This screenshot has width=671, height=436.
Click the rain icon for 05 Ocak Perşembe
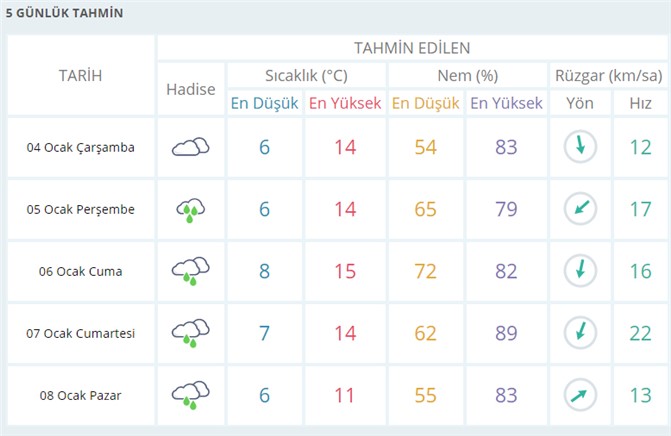[x=190, y=209]
